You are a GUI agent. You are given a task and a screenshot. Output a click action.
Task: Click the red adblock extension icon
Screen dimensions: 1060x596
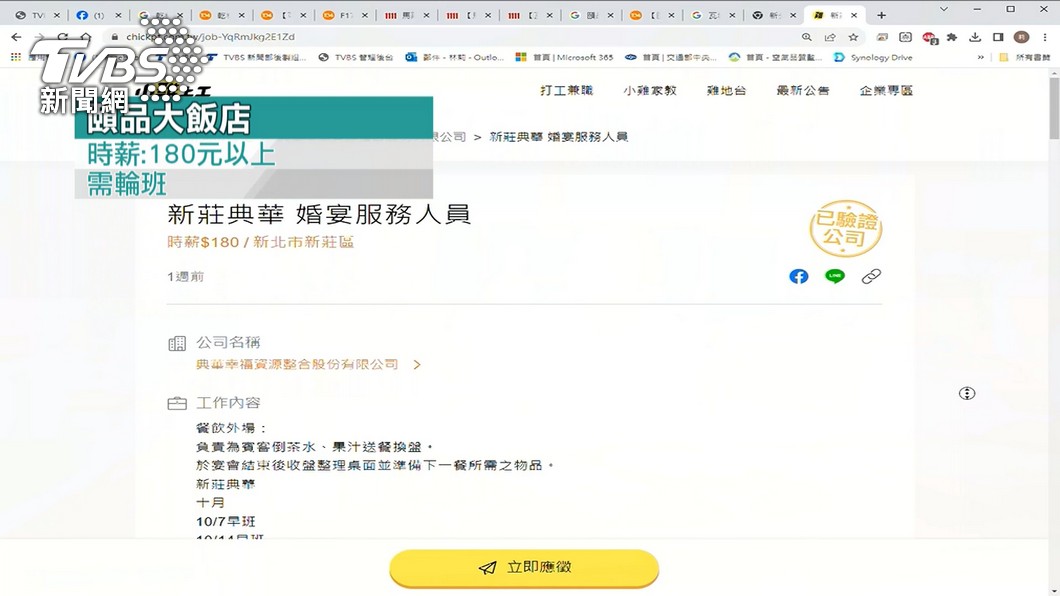[x=930, y=38]
